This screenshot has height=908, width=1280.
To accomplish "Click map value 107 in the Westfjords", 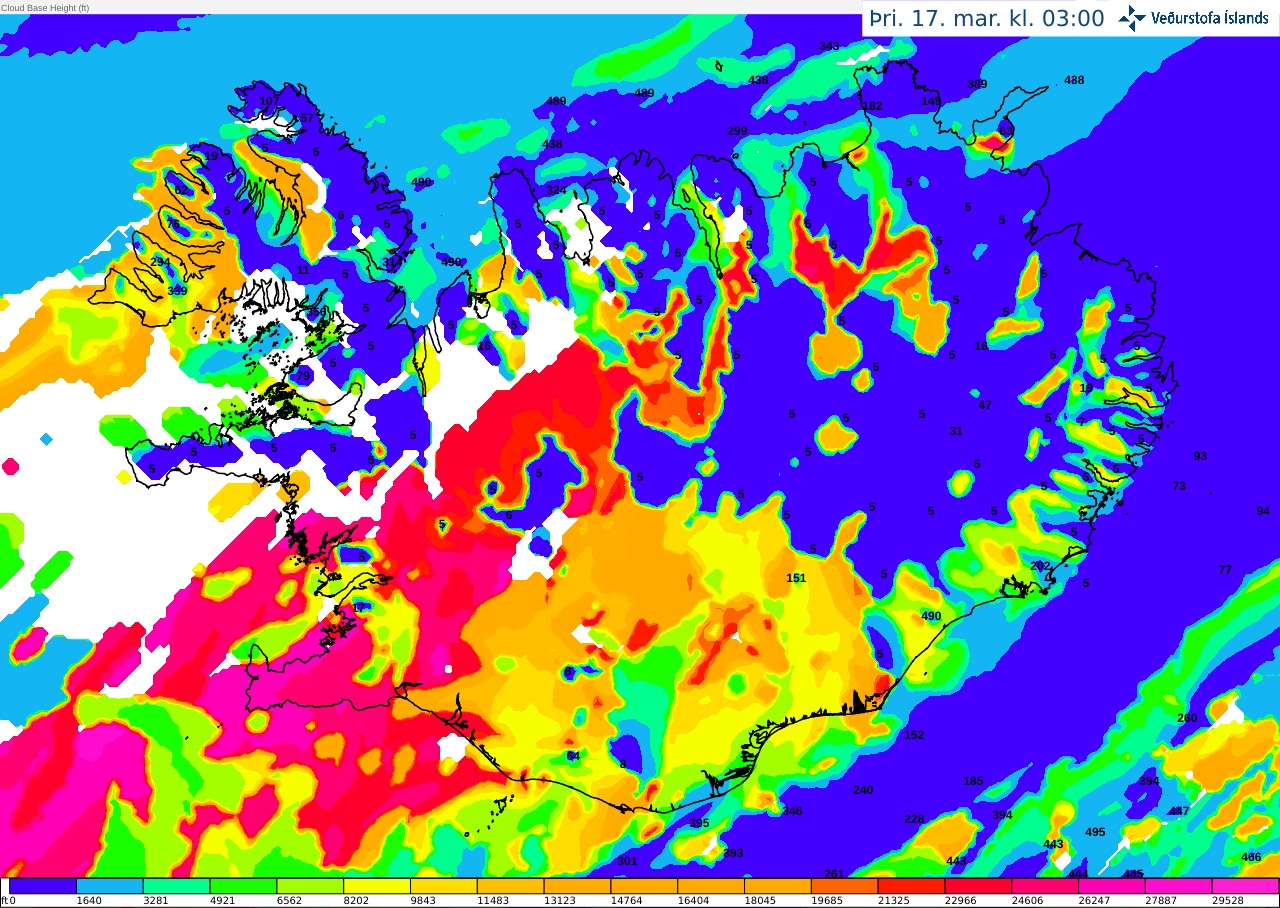I will point(269,101).
